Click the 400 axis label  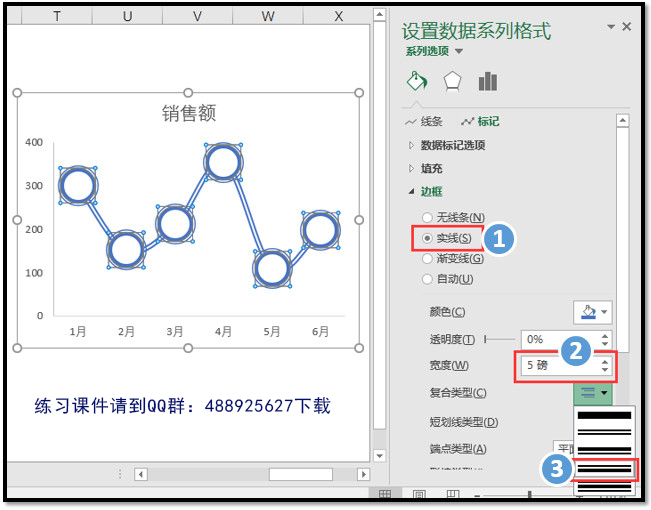coord(34,142)
